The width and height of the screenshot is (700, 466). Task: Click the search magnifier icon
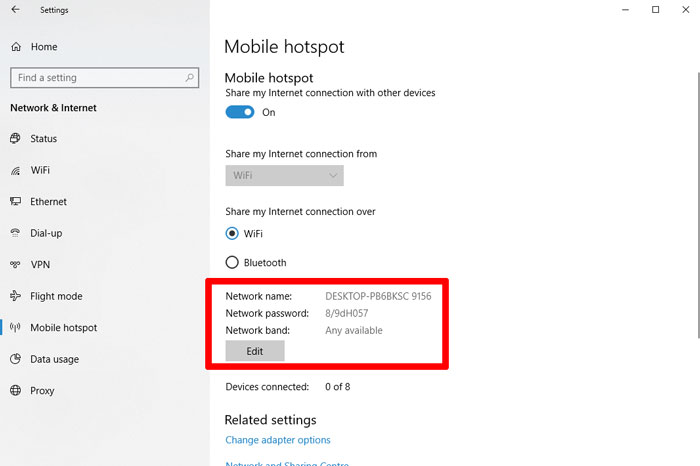click(x=190, y=78)
